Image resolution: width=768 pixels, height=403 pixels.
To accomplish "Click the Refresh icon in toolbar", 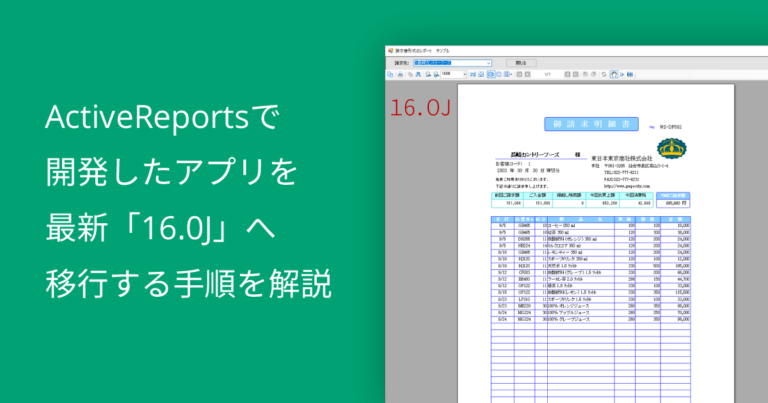I will pos(604,74).
